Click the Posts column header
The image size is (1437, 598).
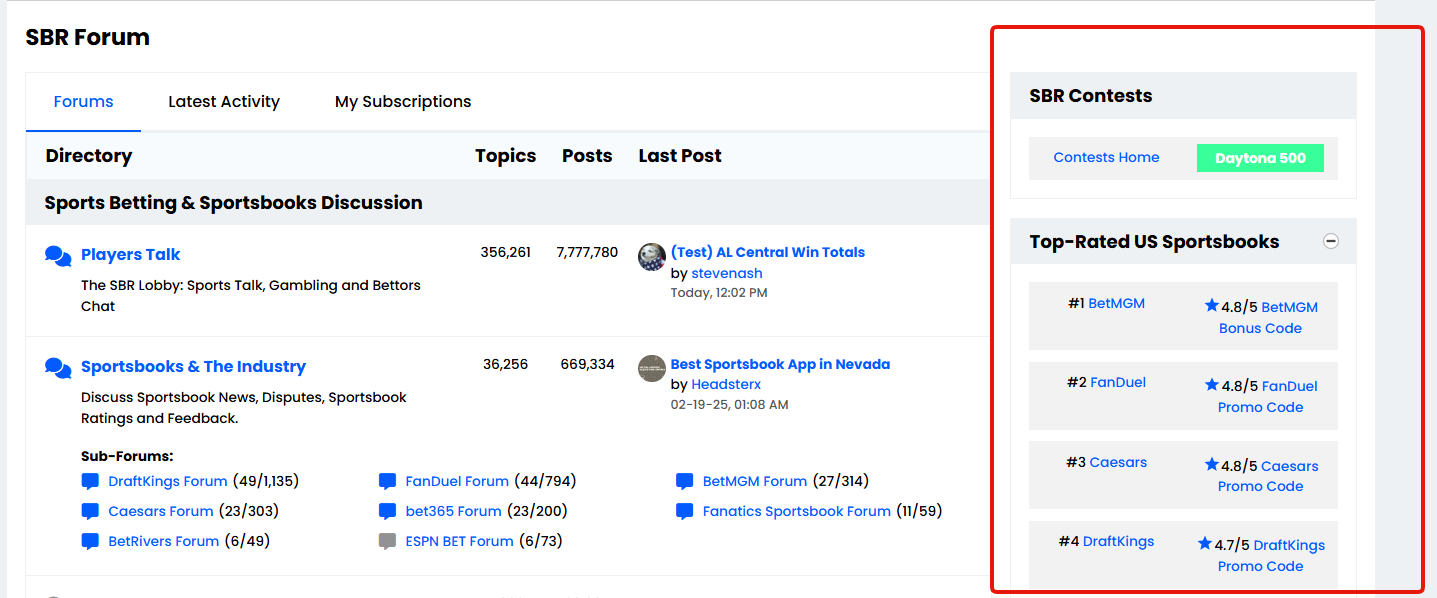tap(587, 156)
